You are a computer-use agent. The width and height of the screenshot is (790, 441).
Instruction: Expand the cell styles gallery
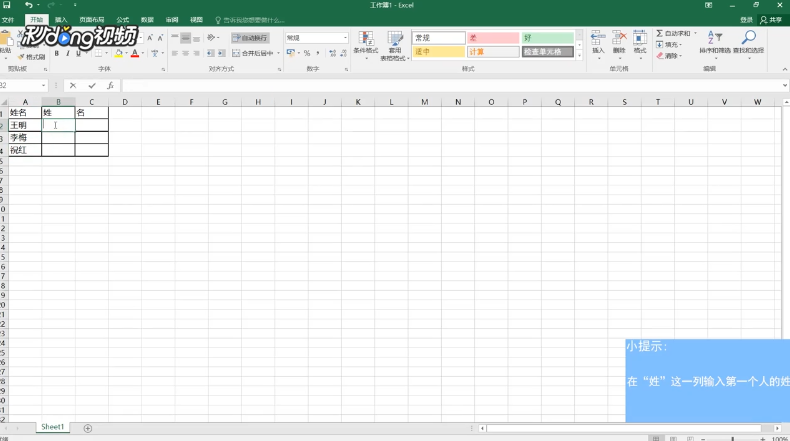(579, 55)
